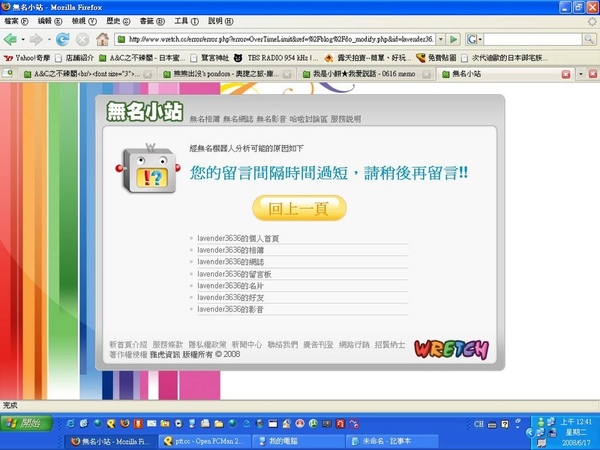Viewport: 600px width, 450px height.
Task: Switch to 我的電腦 taskbar window
Action: (x=298, y=441)
